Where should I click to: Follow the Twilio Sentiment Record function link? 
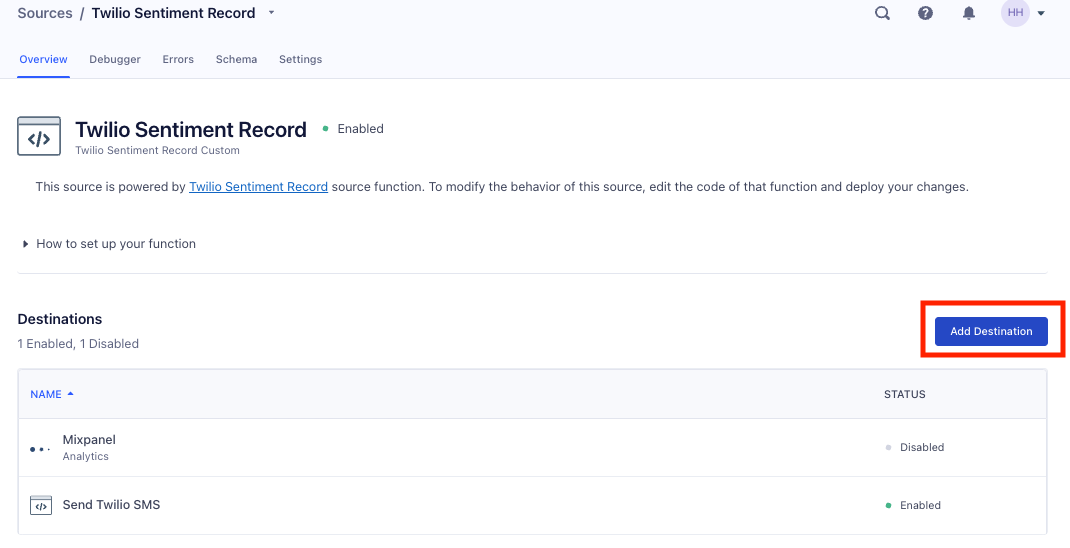pos(258,187)
